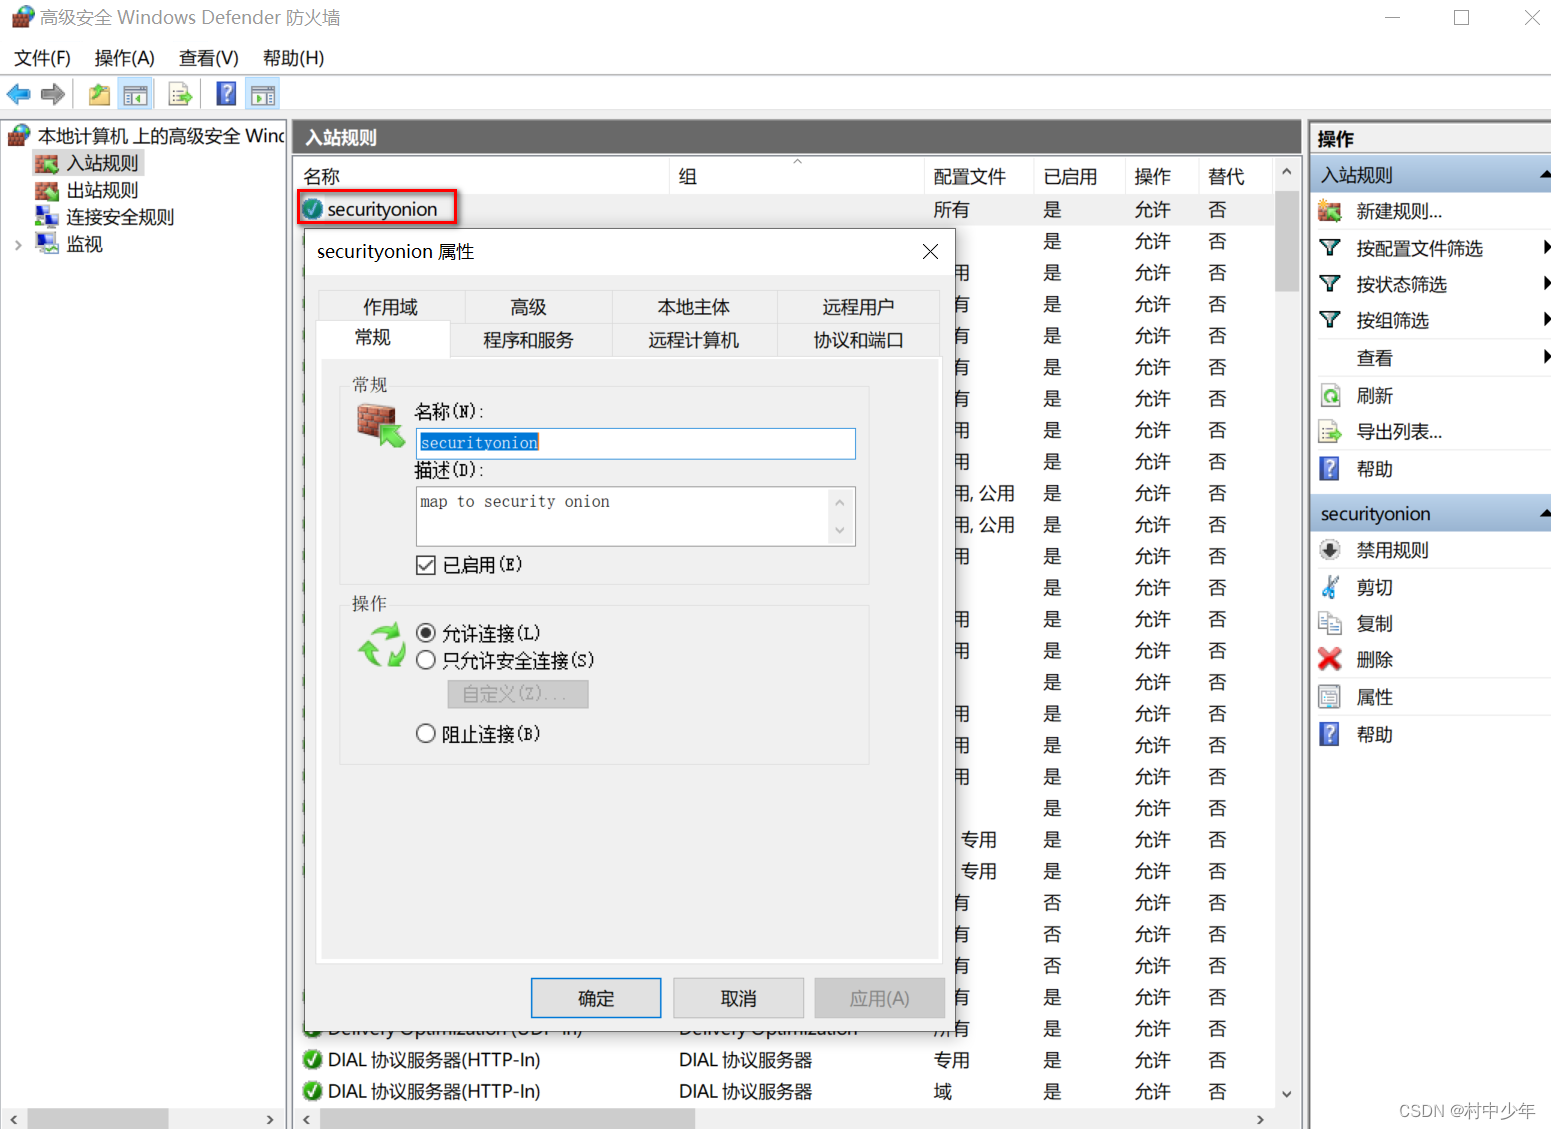Switch to the 程序和服务 tab
The width and height of the screenshot is (1551, 1129).
[x=528, y=340]
